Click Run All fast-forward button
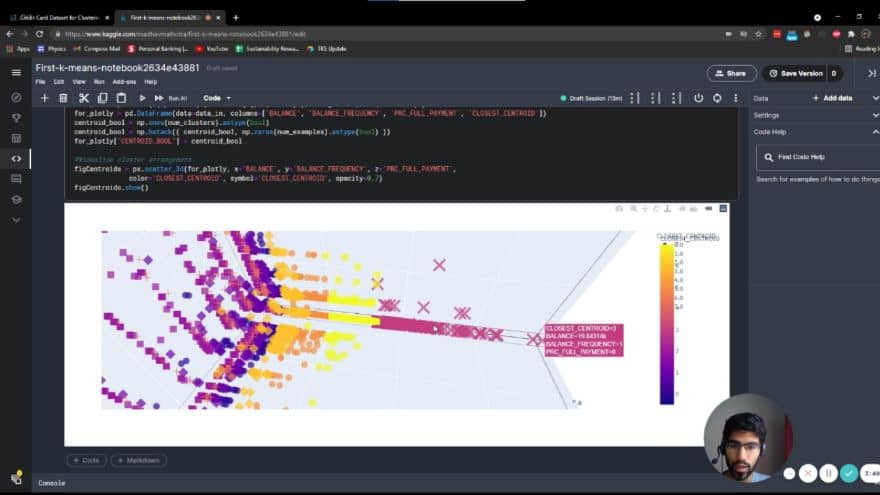880x495 pixels. click(171, 98)
